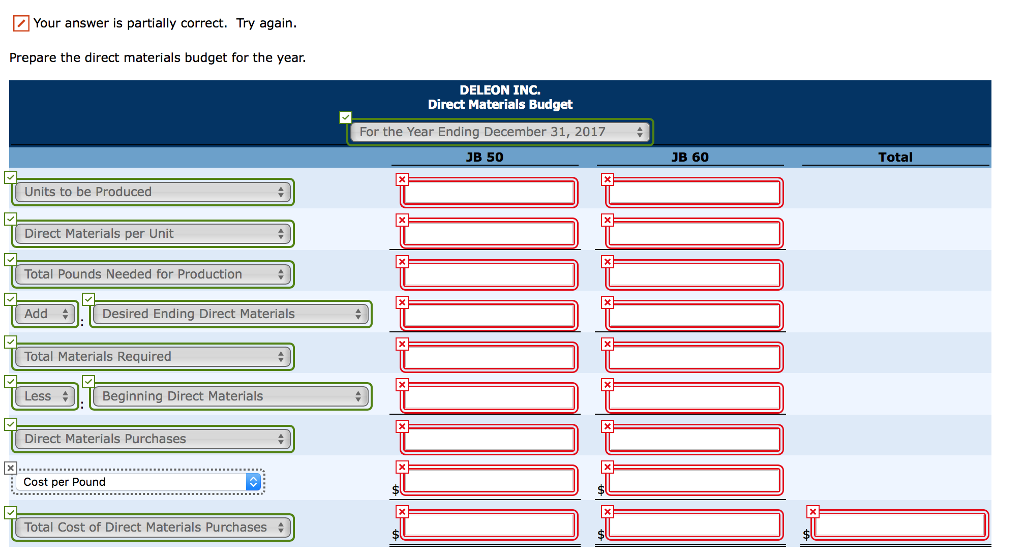This screenshot has height=558, width=1024.
Task: Open the 'Total Cost of Direct Materials Purchases' dropdown
Action: point(153,527)
